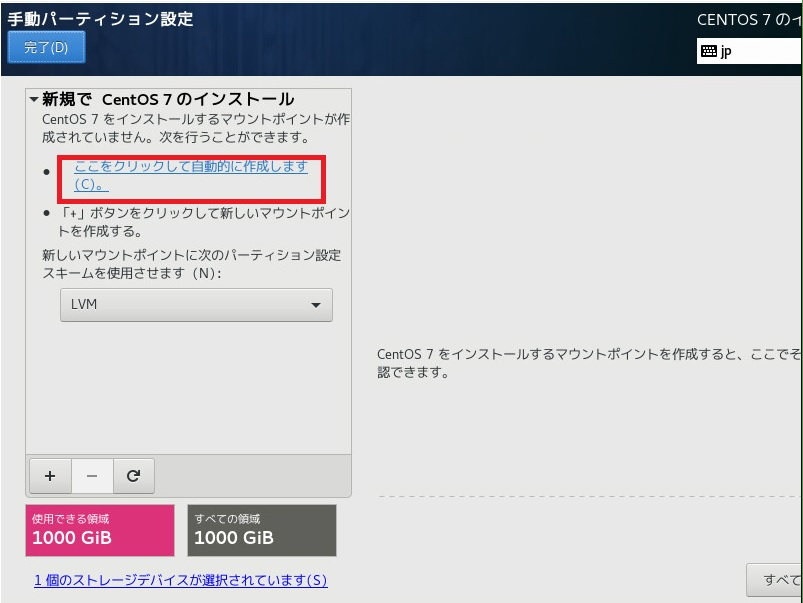Click the 使用できる領域 1000 GiB box
Image resolution: width=803 pixels, height=603 pixels.
click(100, 530)
